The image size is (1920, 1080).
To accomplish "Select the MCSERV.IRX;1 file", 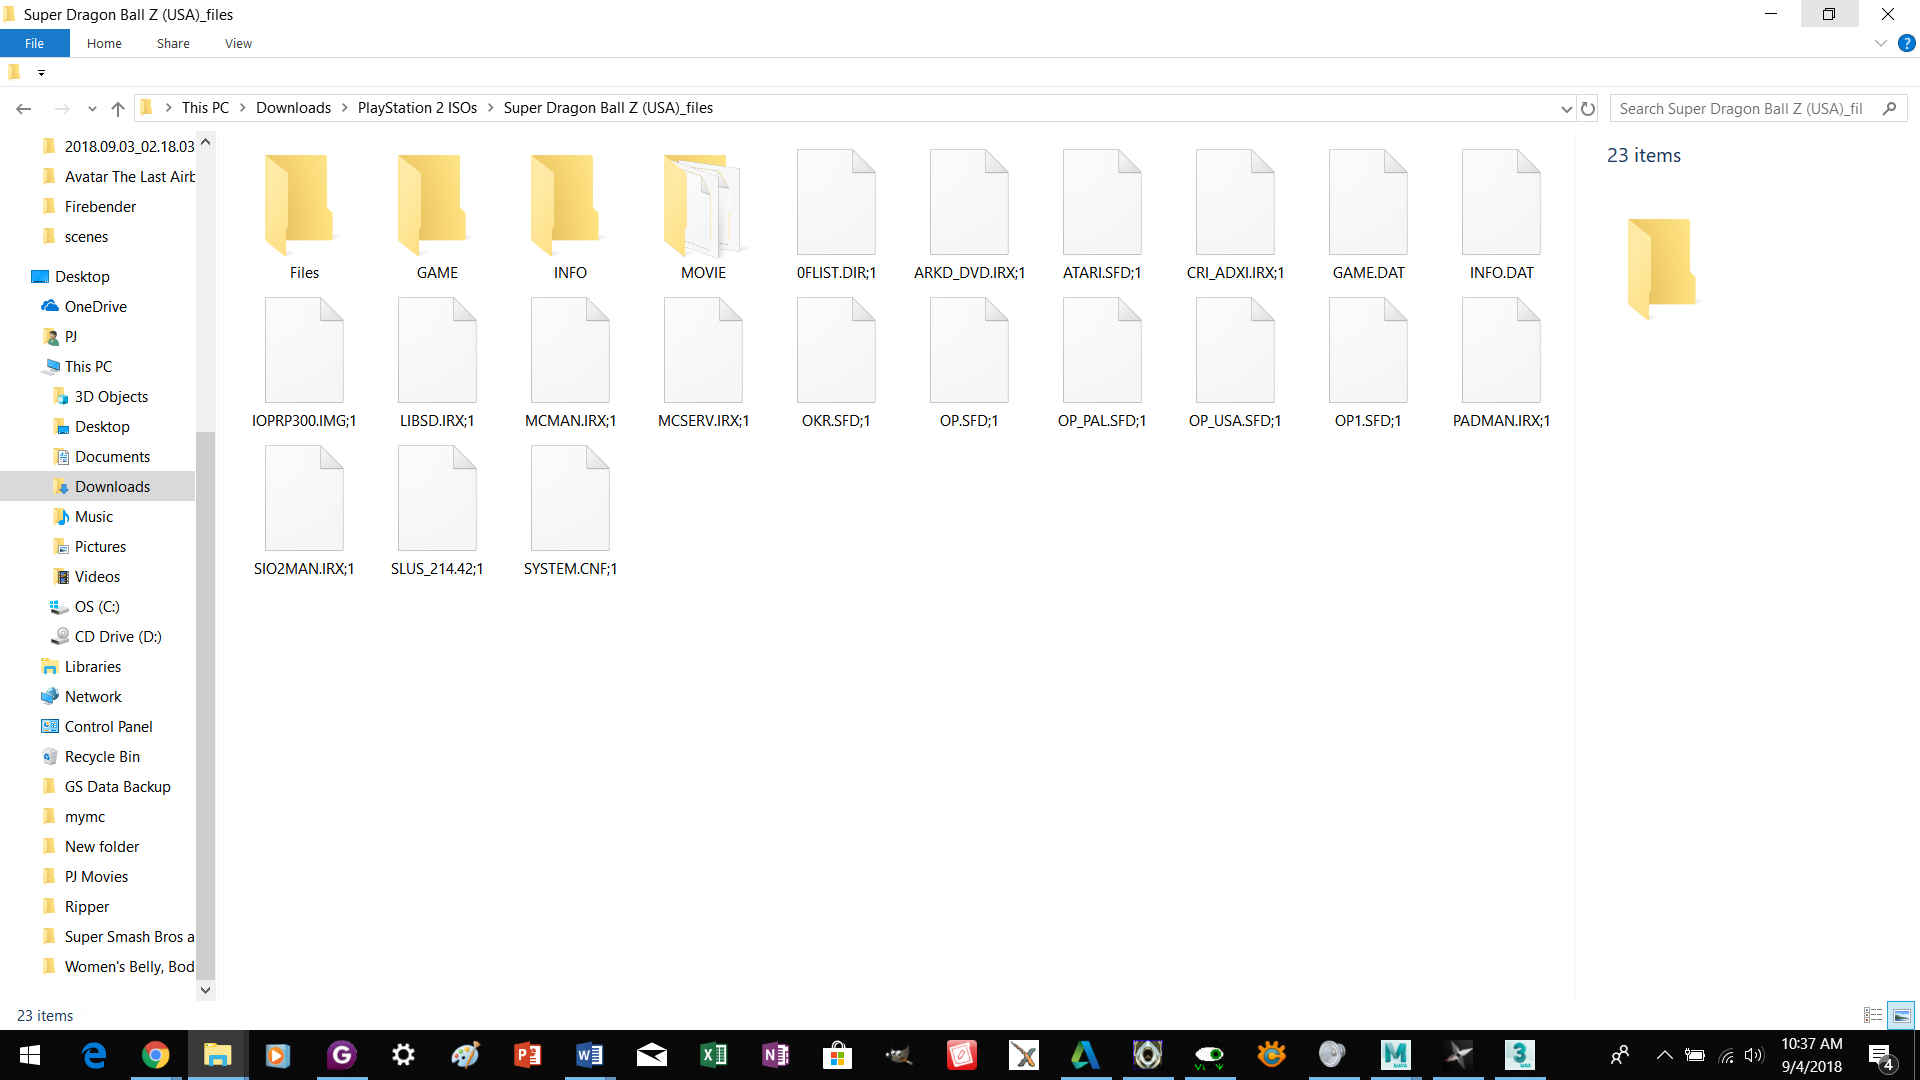I will click(703, 363).
